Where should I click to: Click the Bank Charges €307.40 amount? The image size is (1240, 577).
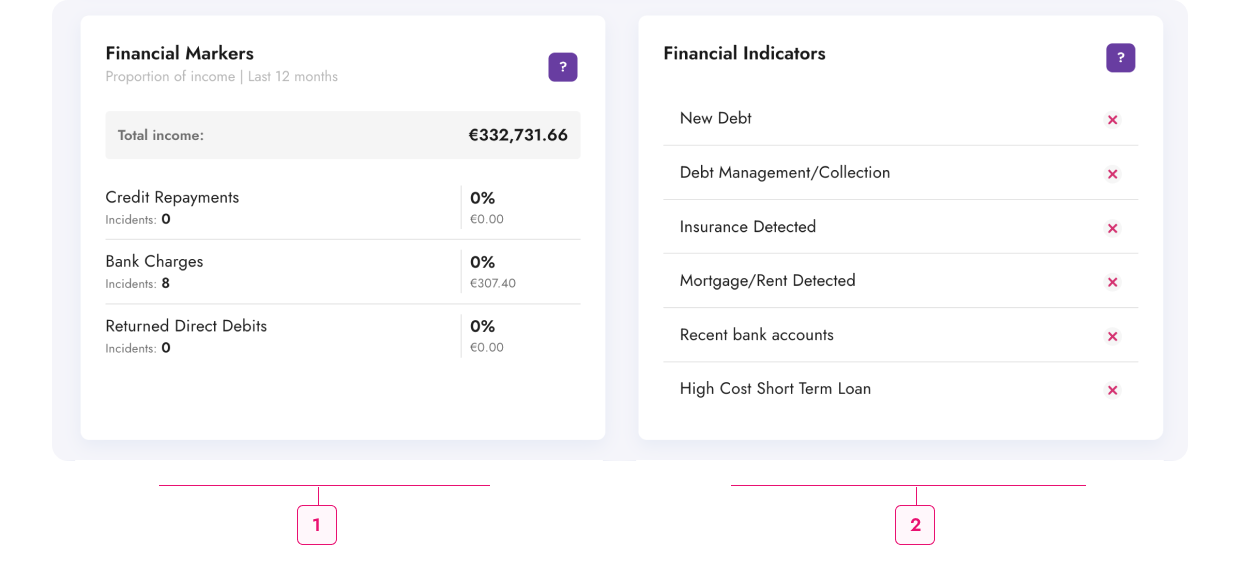(493, 284)
